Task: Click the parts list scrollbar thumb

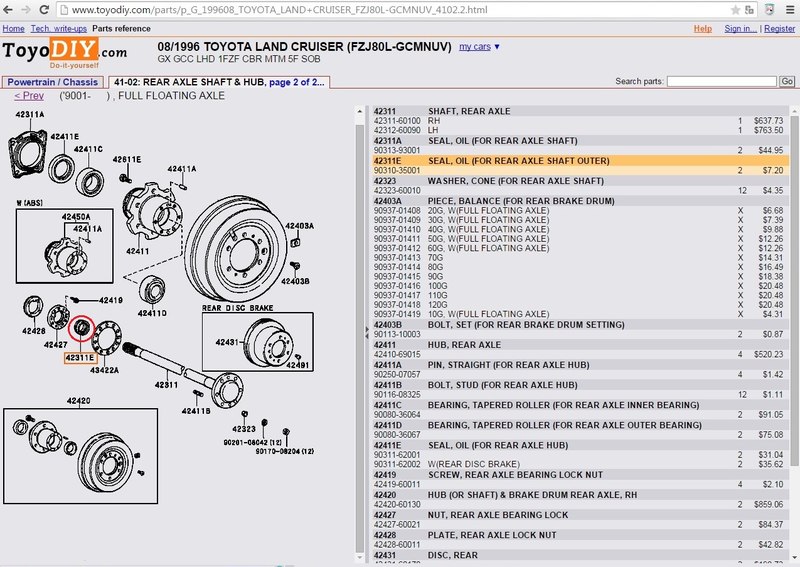Action: point(794,291)
